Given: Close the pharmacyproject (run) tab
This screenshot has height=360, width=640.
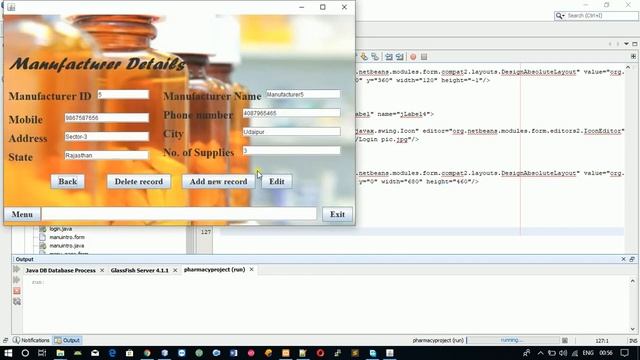Looking at the screenshot, I should pos(251,270).
